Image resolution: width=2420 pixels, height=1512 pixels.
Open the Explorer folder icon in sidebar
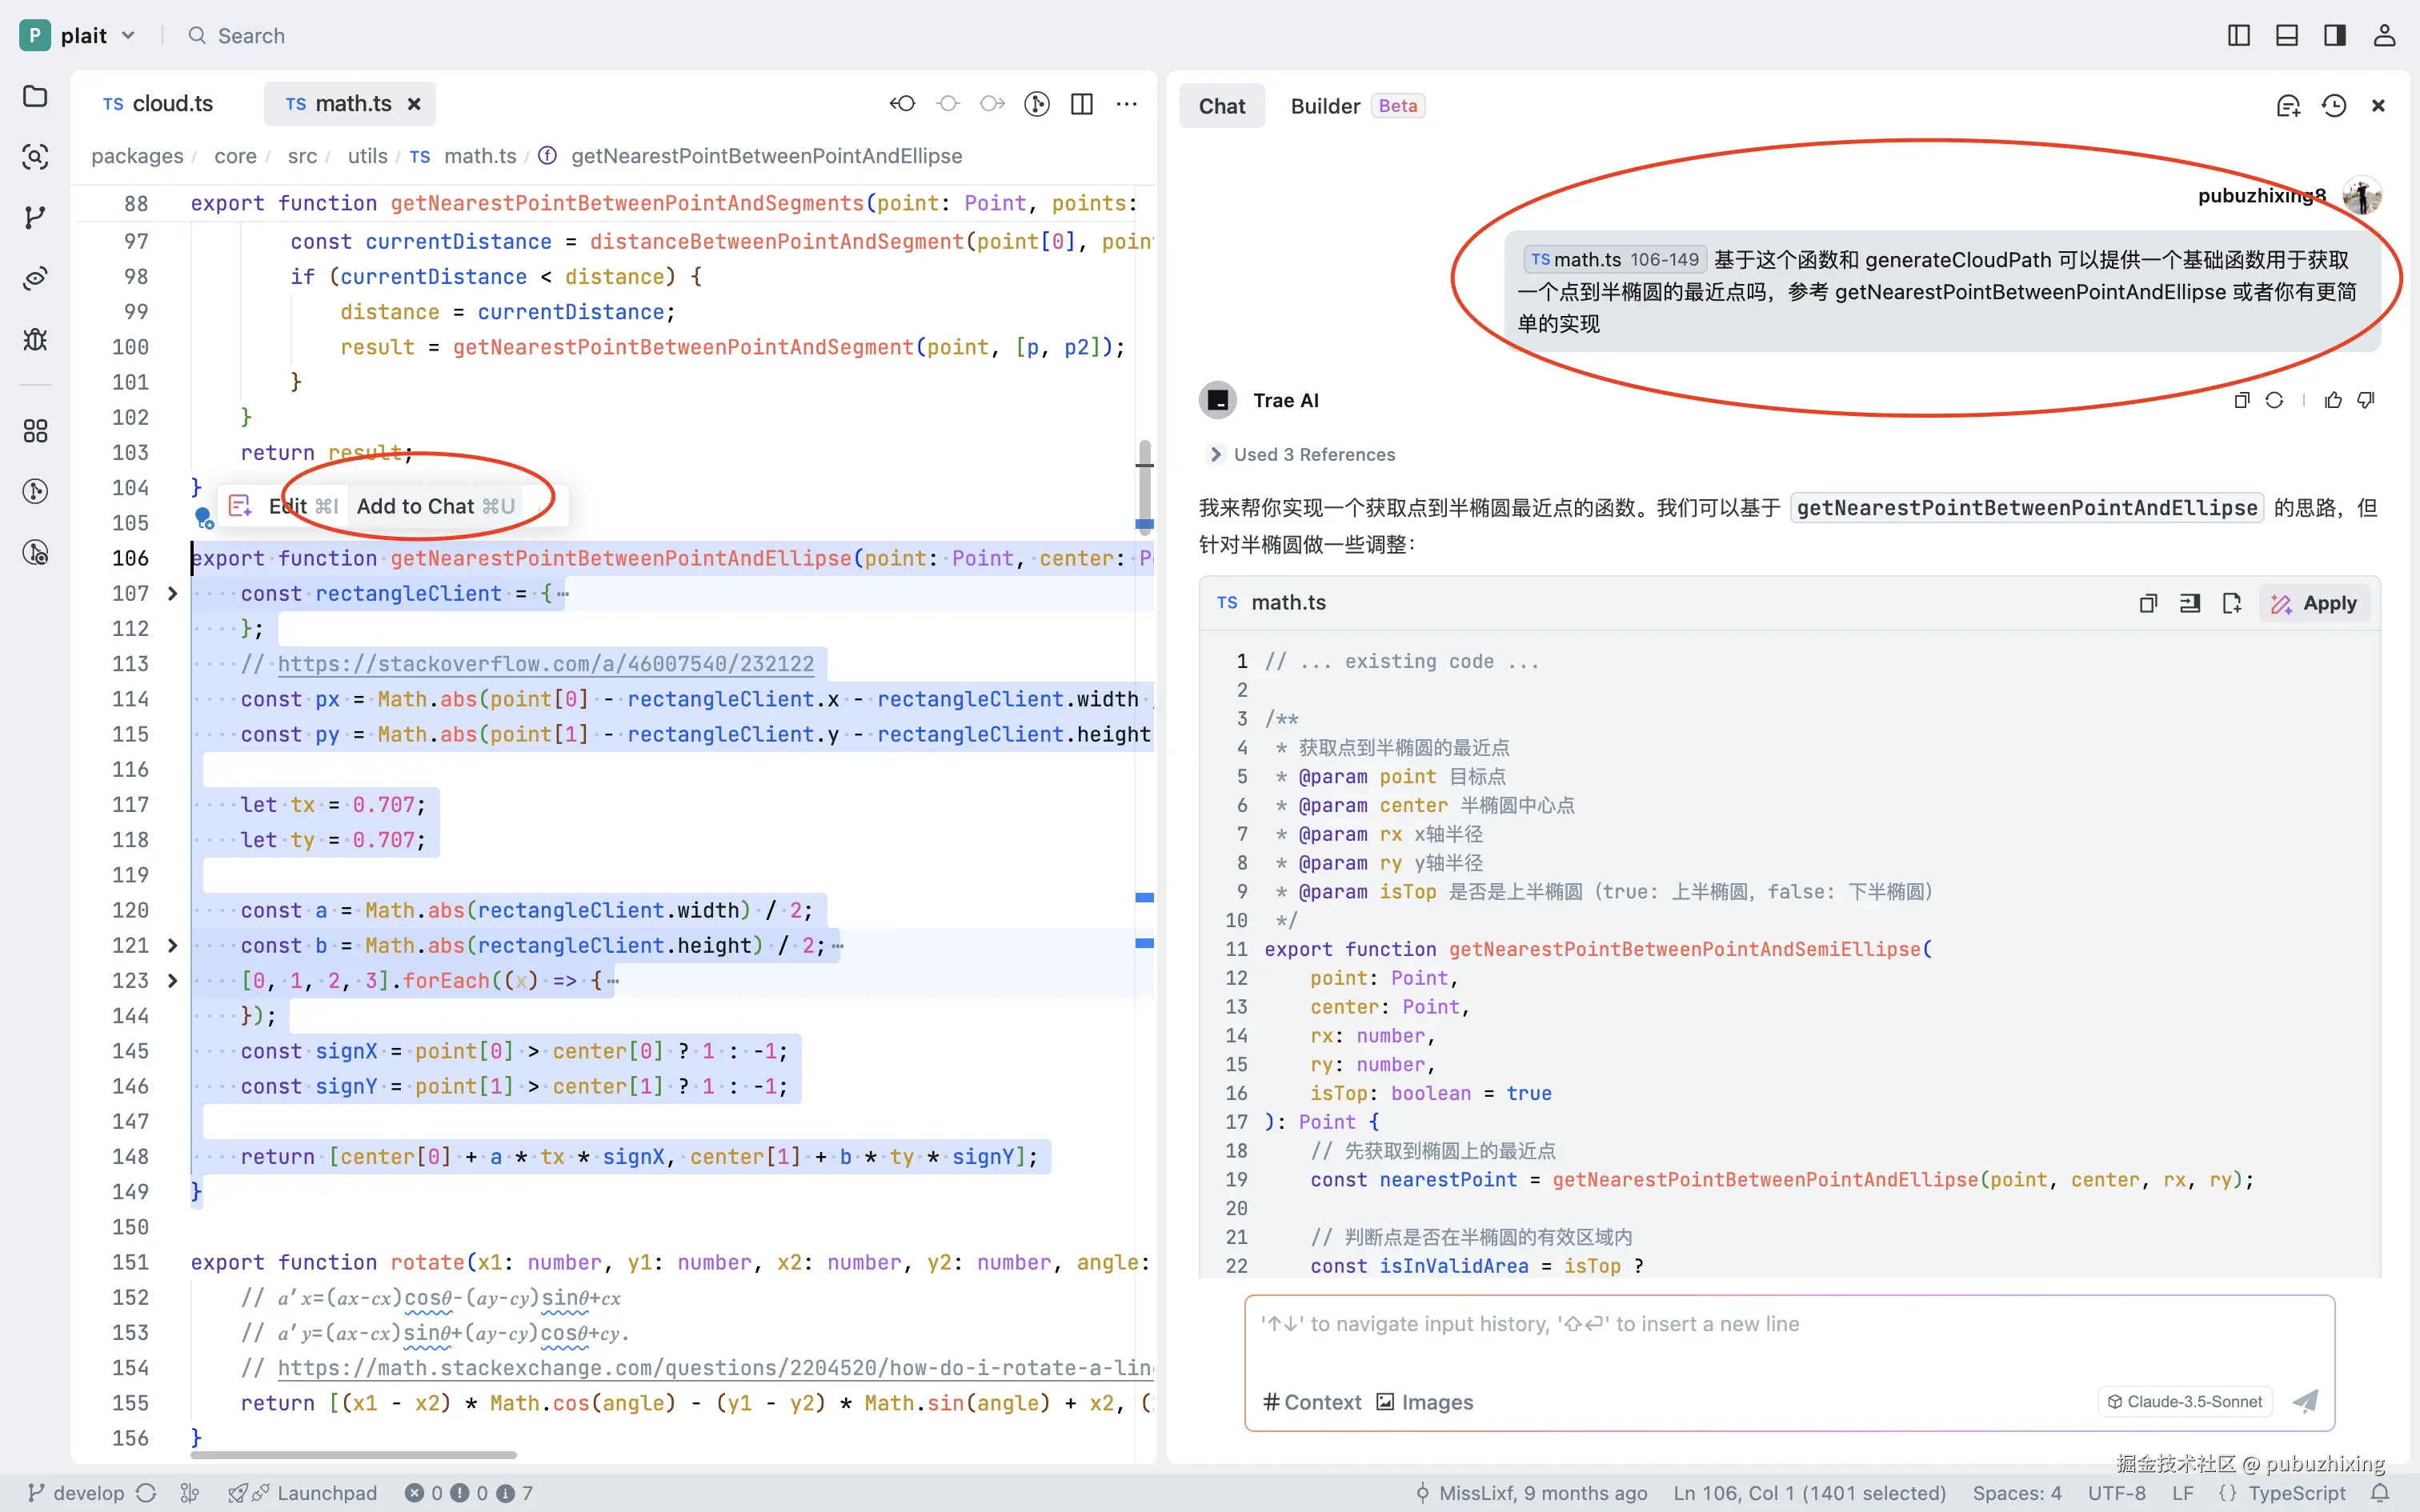coord(35,96)
